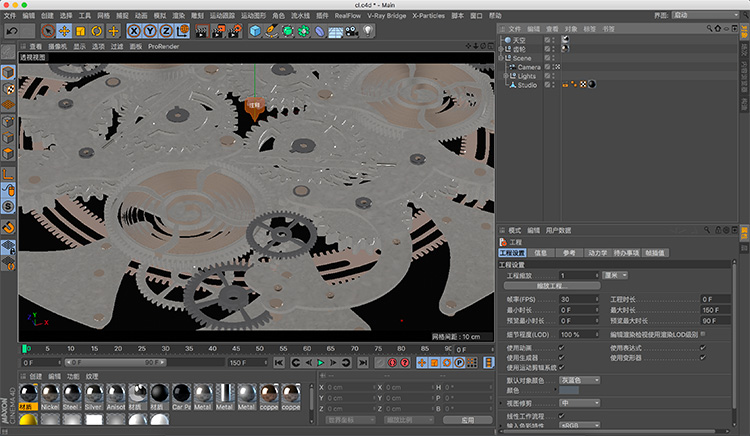
Task: Activate the Move tool in top toolbar
Action: pos(64,31)
